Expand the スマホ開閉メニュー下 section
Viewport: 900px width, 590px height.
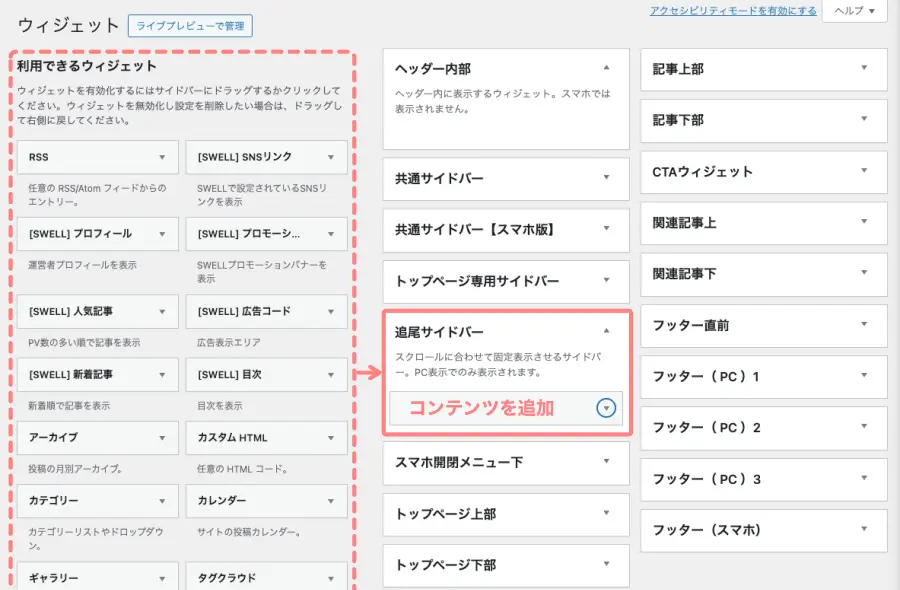coord(607,463)
